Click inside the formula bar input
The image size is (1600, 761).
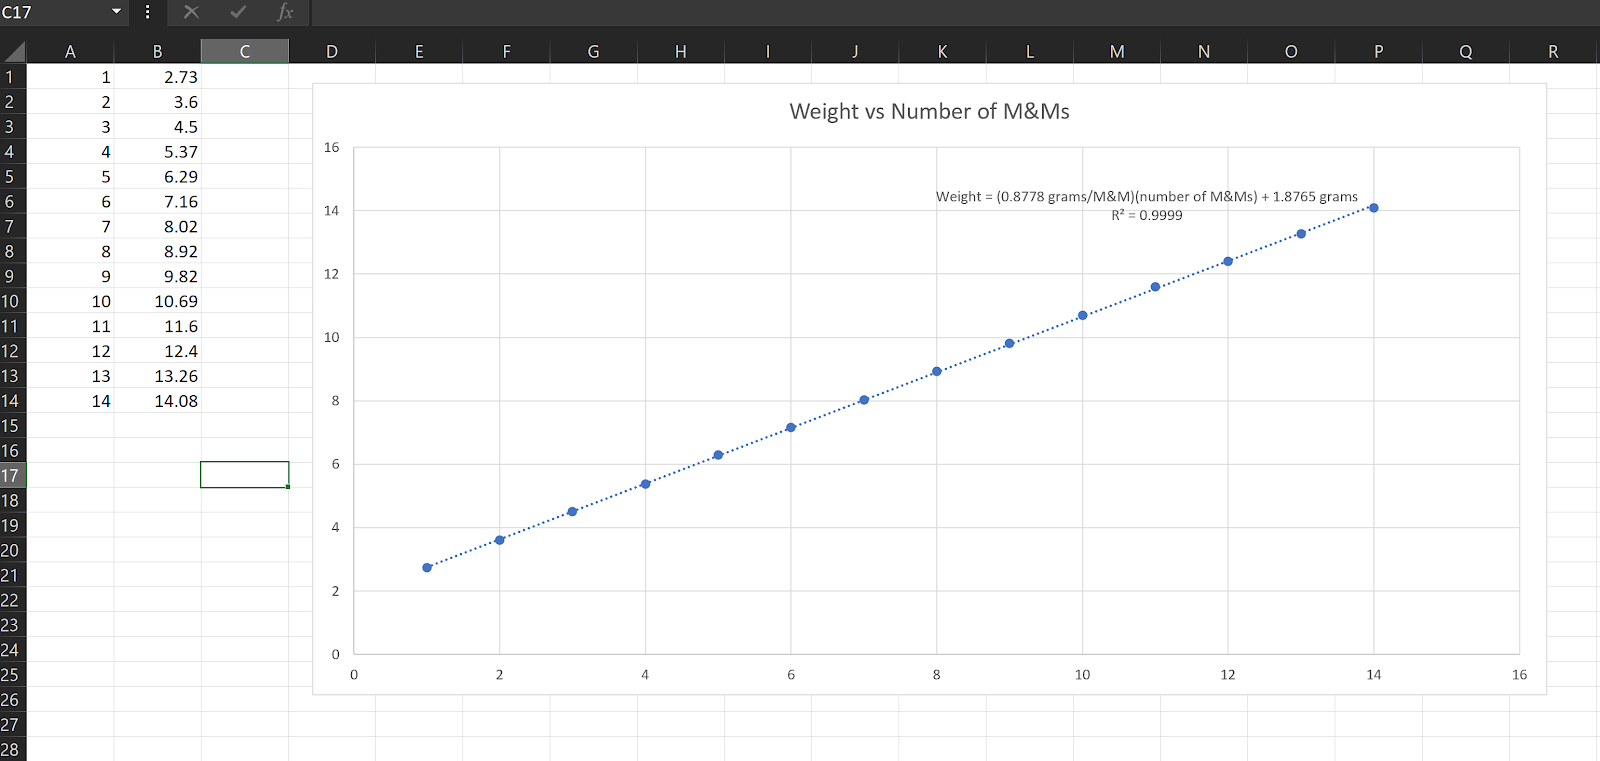(x=955, y=12)
